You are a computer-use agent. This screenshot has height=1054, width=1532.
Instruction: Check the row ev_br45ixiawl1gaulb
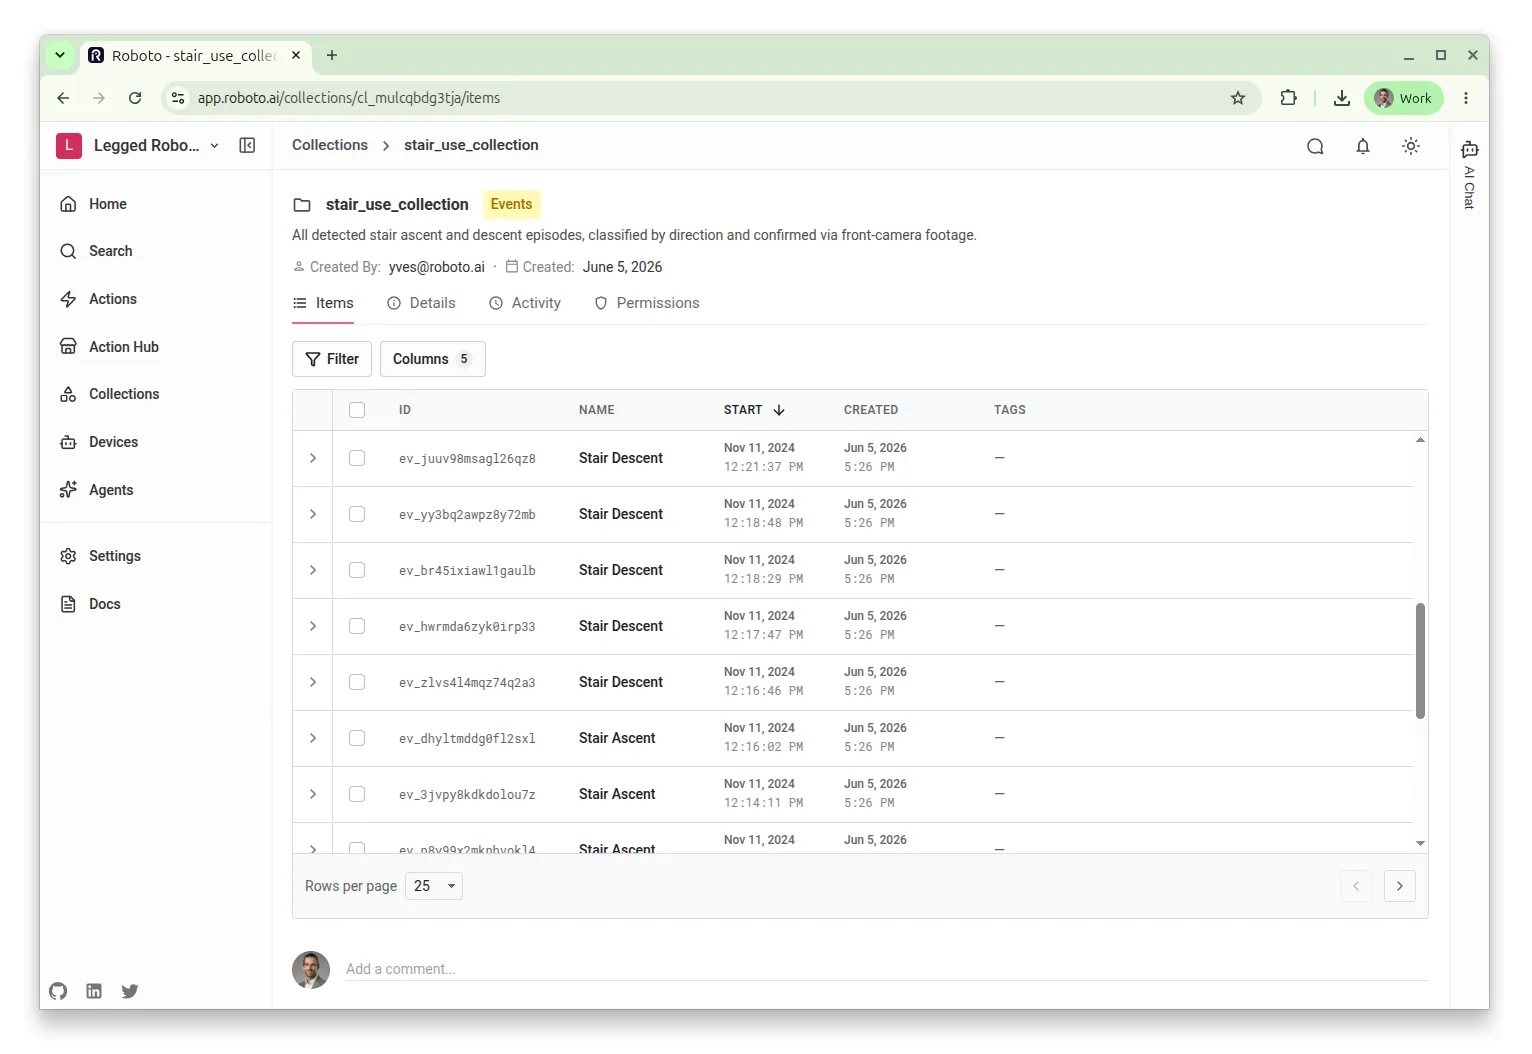357,570
